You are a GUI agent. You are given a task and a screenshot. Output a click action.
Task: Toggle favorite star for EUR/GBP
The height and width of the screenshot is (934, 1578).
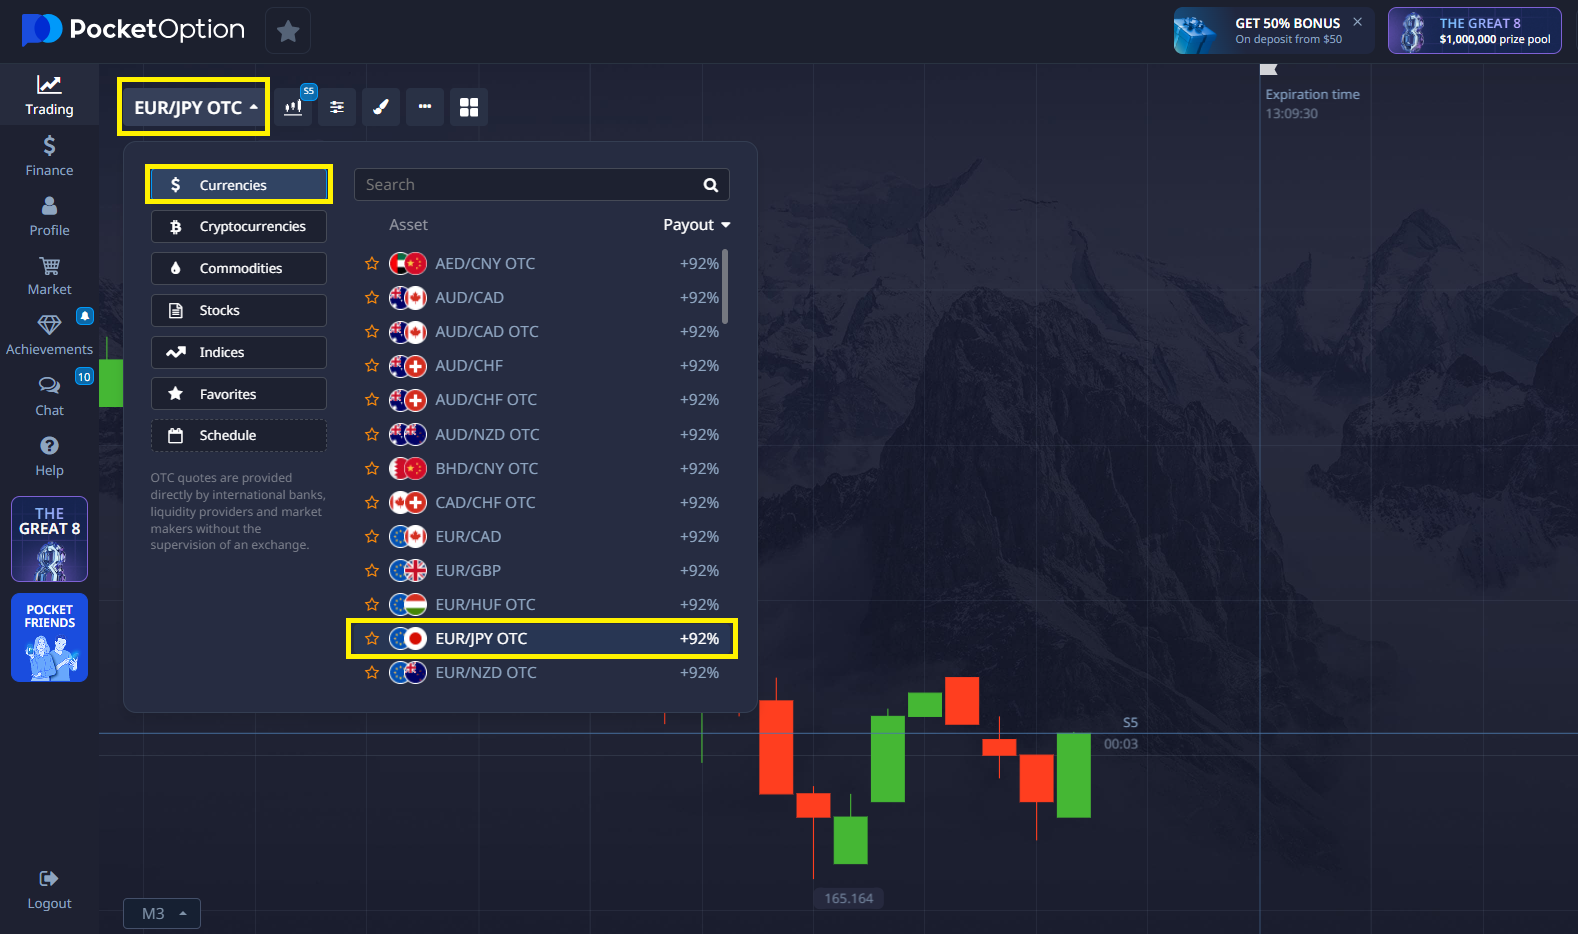pyautogui.click(x=372, y=571)
